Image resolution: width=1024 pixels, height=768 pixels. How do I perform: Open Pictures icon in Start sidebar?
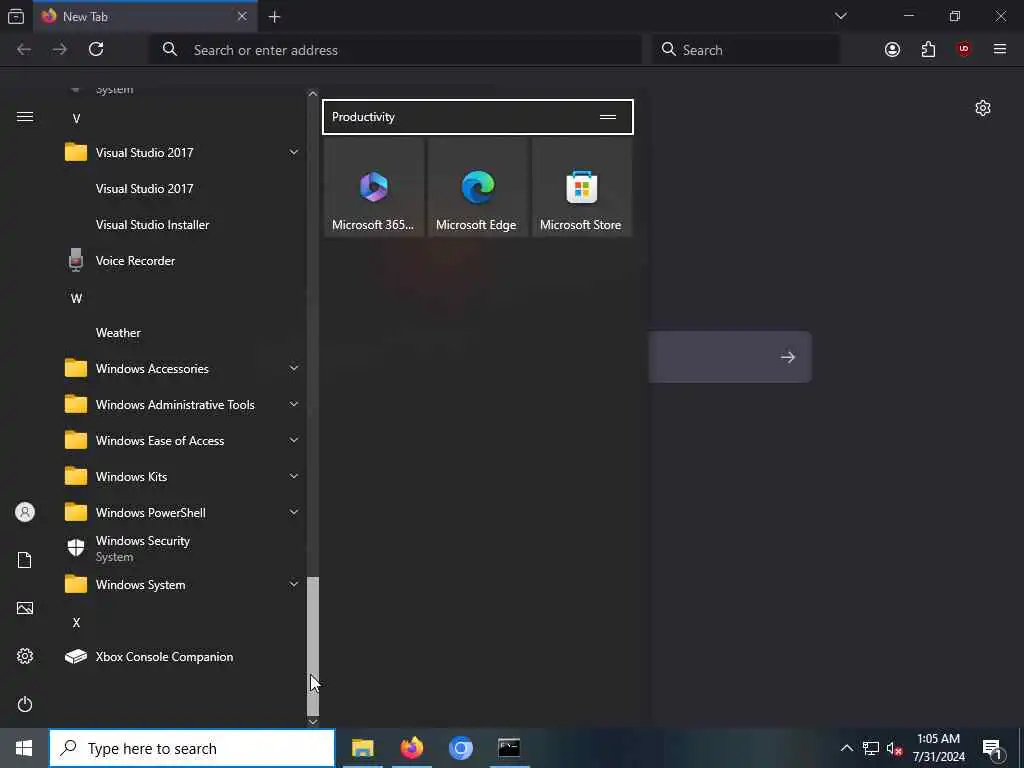25,608
